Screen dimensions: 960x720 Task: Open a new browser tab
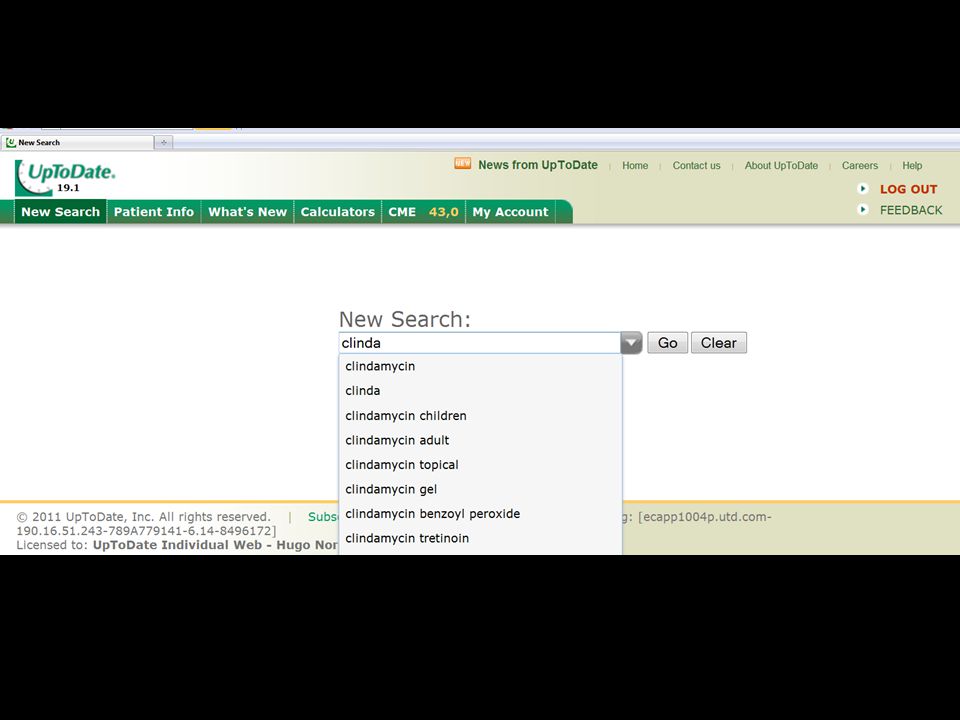pyautogui.click(x=163, y=142)
